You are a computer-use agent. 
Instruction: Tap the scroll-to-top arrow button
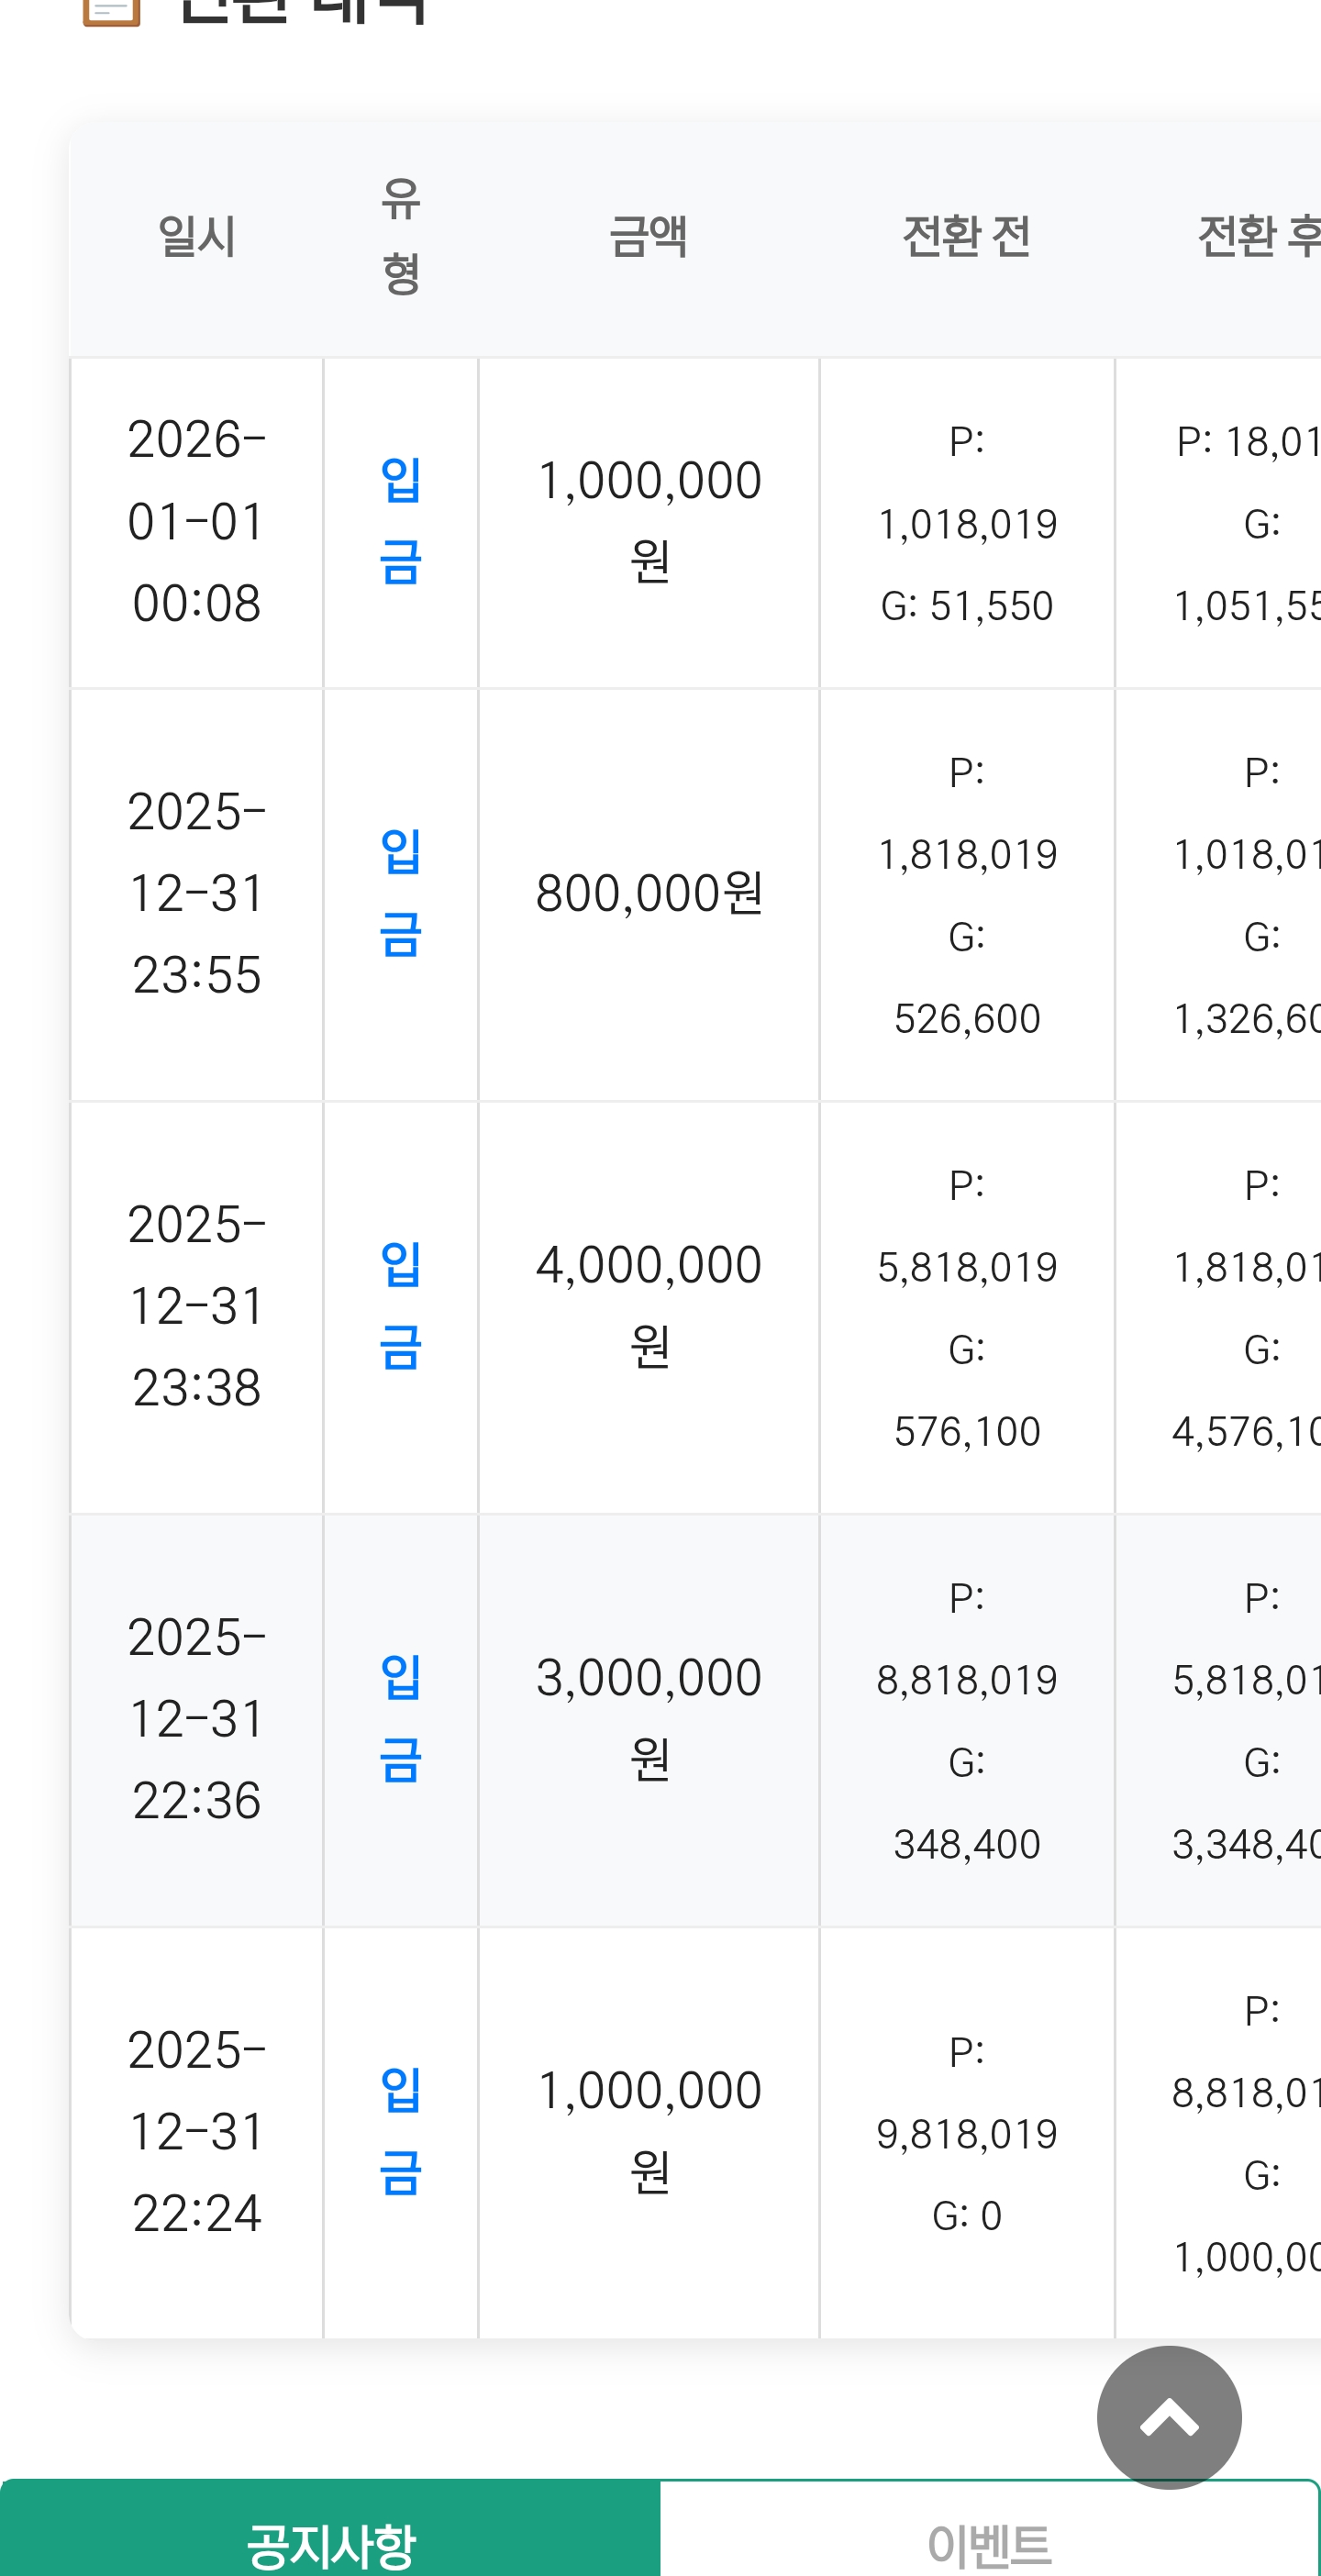[x=1168, y=2418]
